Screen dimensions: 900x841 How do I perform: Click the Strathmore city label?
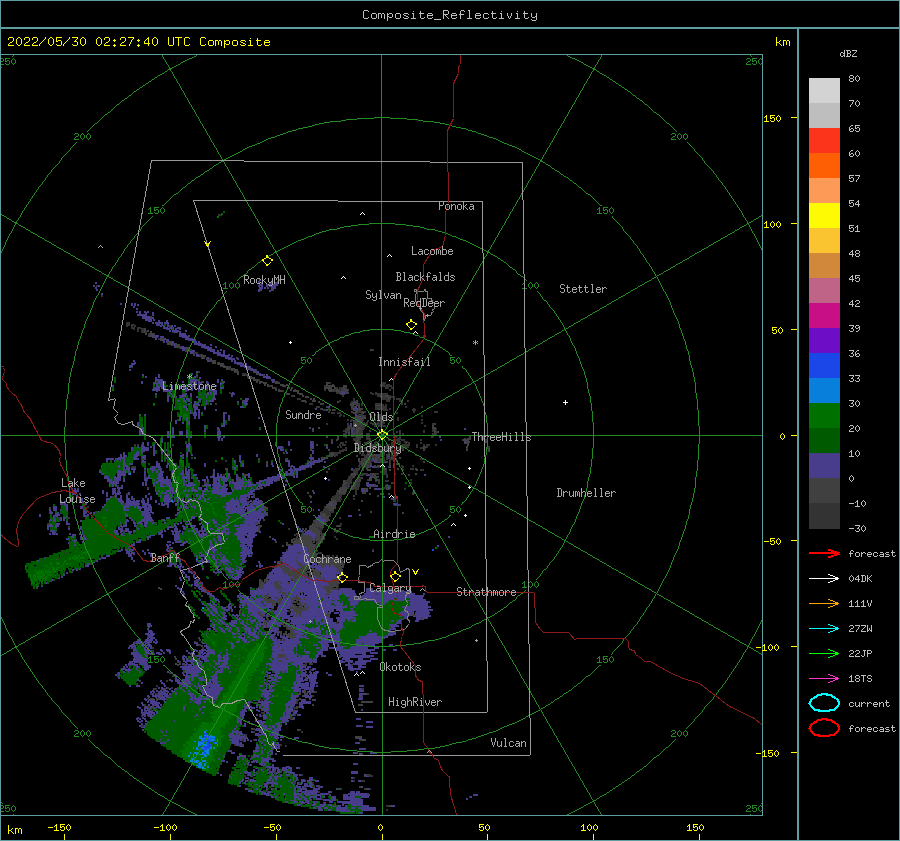[486, 592]
